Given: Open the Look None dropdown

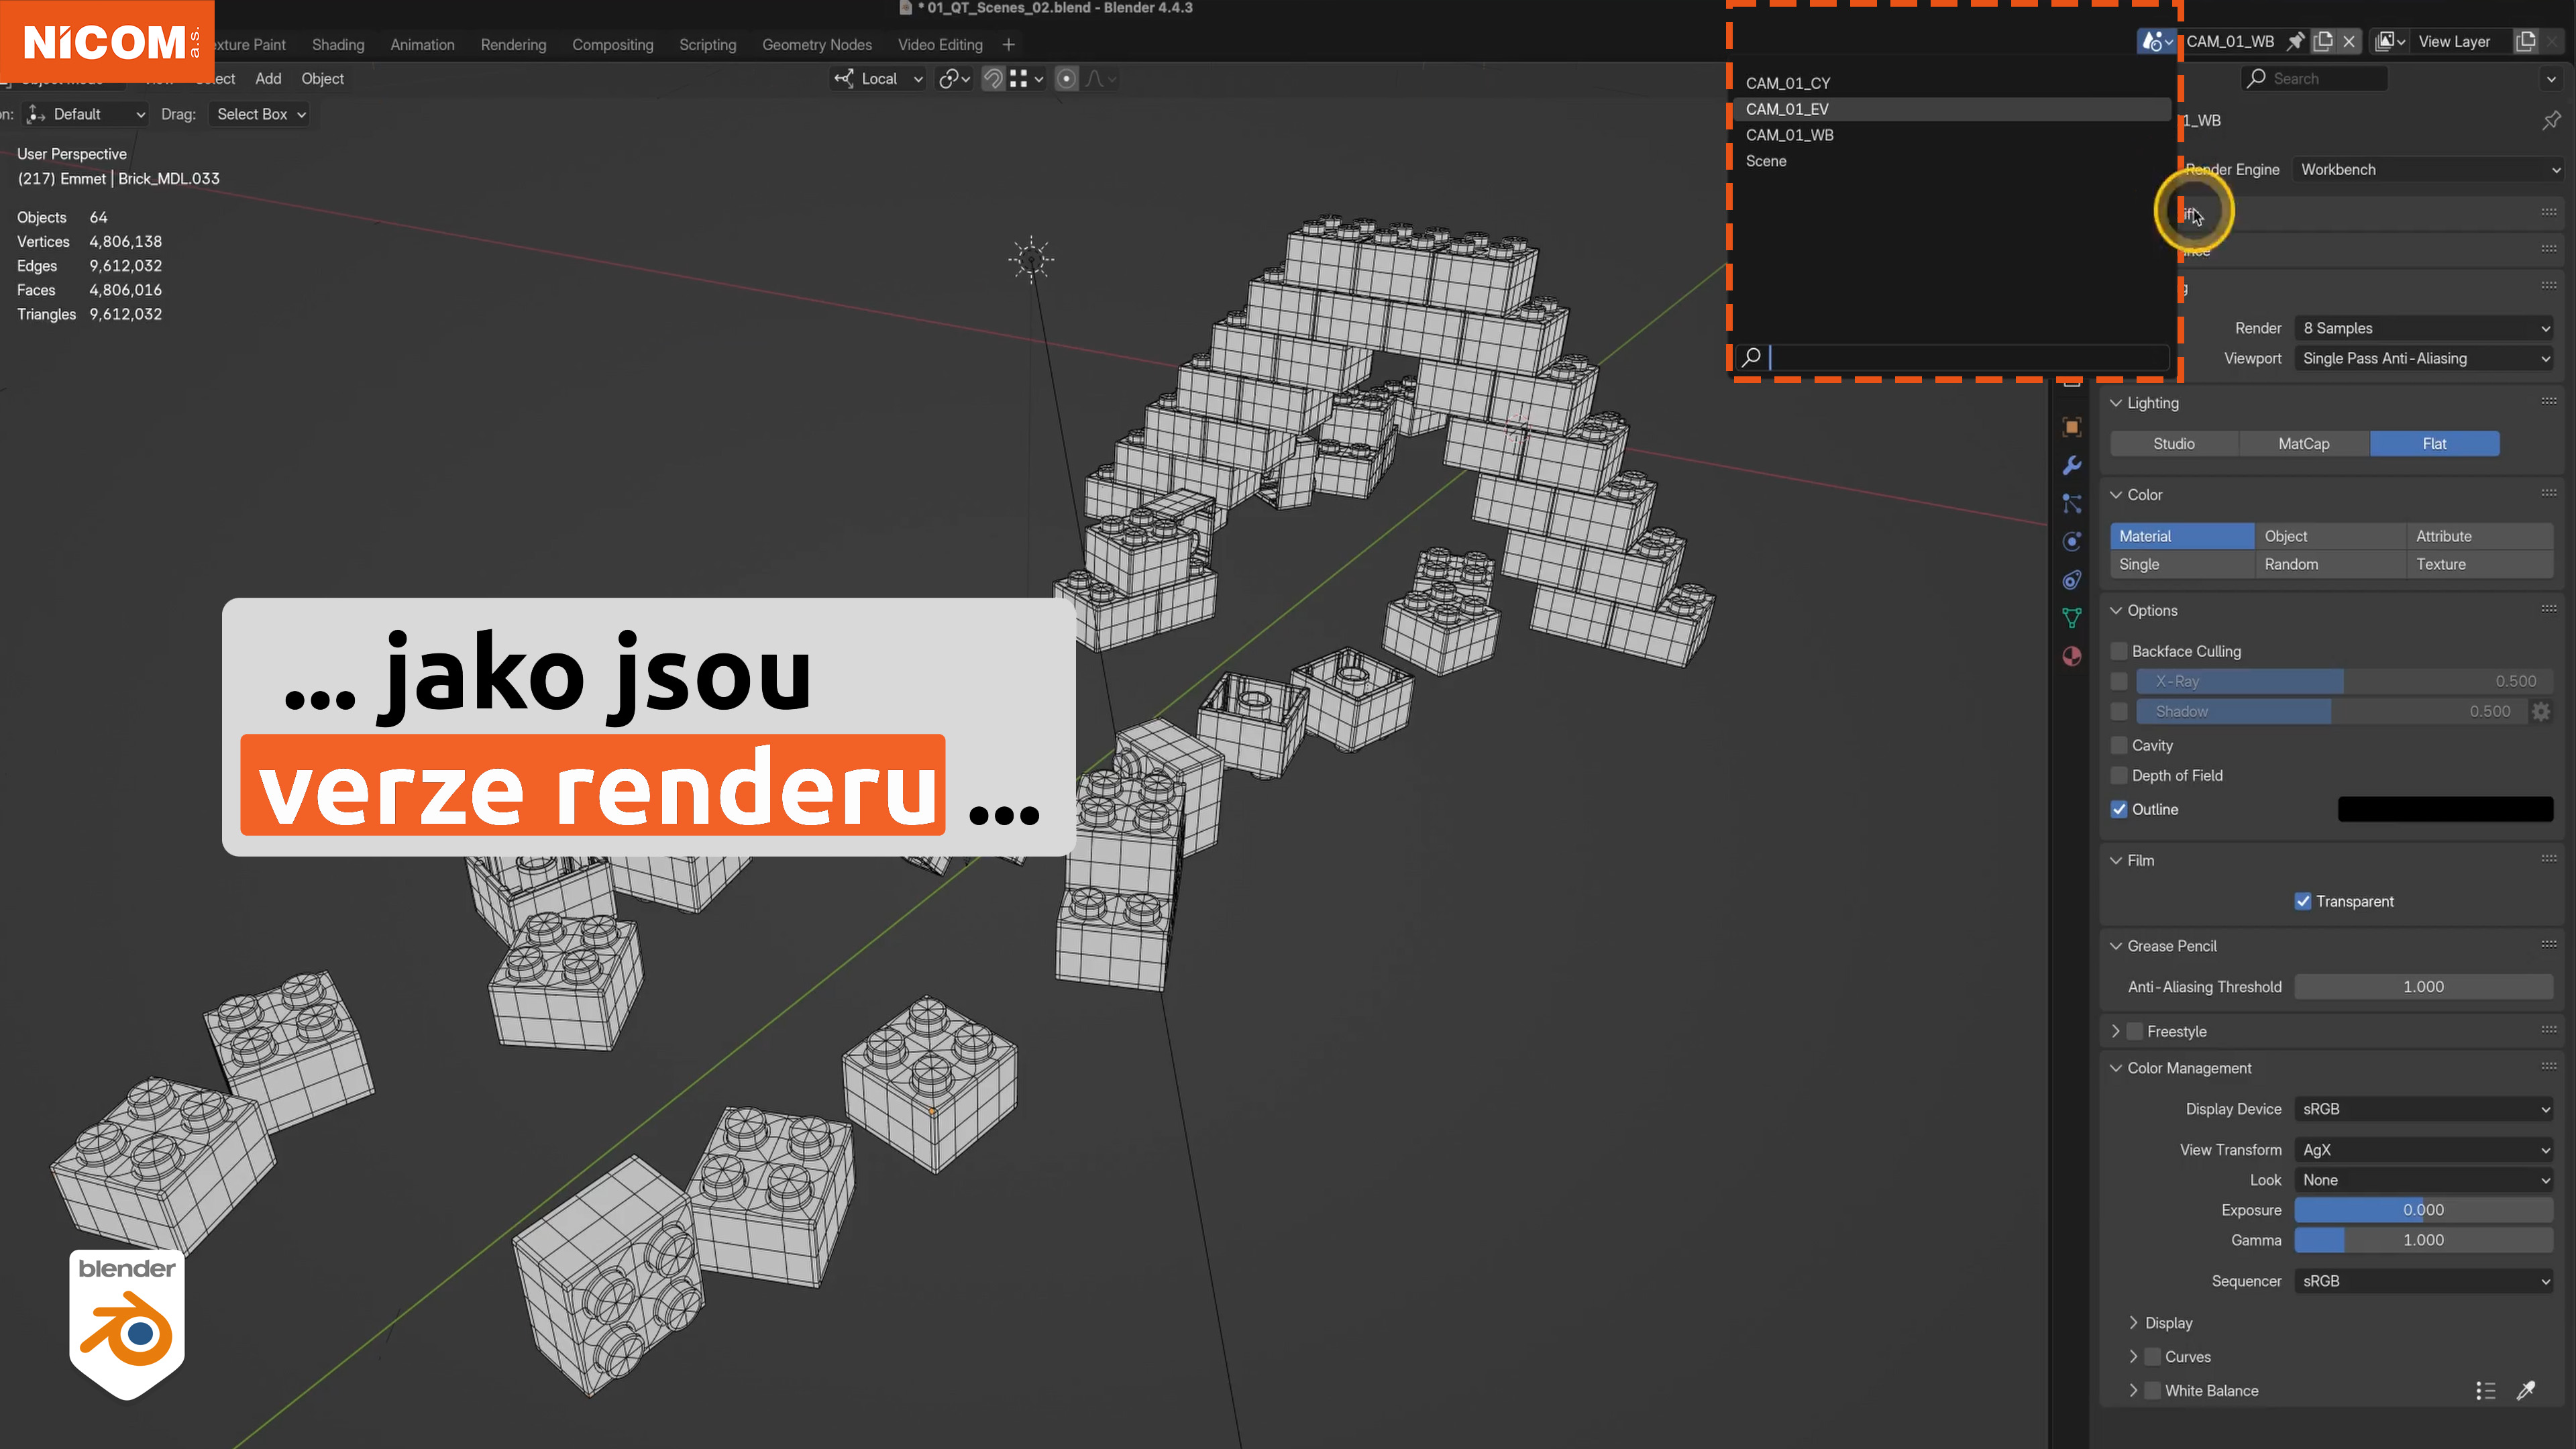Looking at the screenshot, I should click(x=2424, y=1180).
